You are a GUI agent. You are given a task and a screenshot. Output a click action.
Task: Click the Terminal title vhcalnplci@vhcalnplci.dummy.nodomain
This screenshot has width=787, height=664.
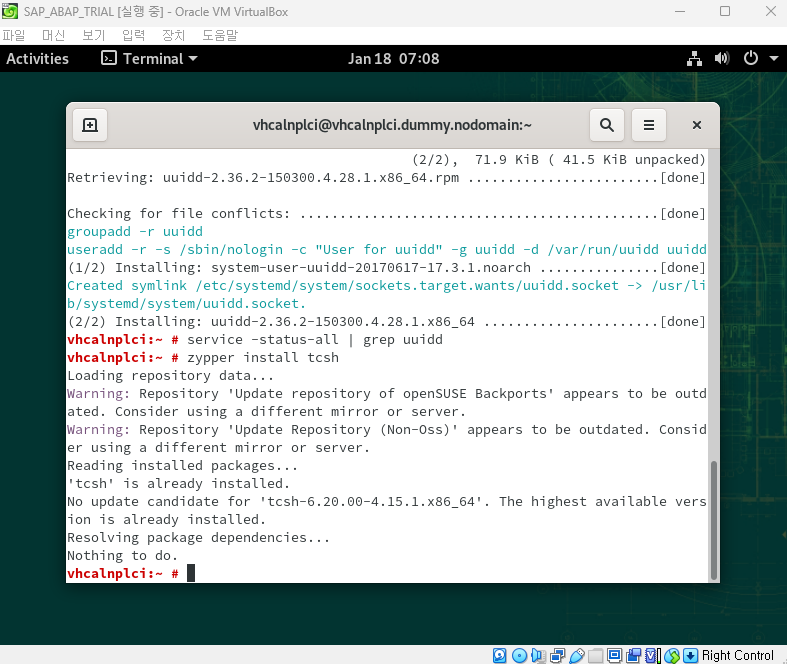coord(392,125)
